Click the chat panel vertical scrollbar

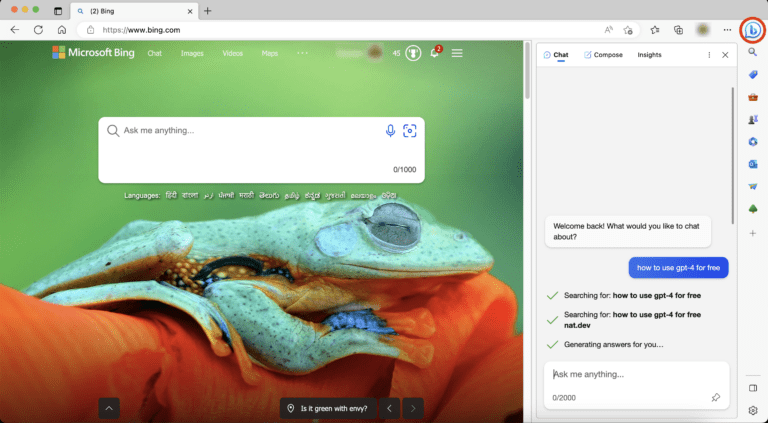tap(733, 156)
